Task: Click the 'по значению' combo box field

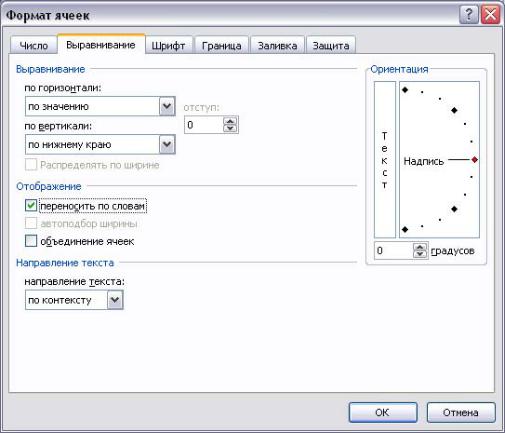Action: [x=100, y=107]
